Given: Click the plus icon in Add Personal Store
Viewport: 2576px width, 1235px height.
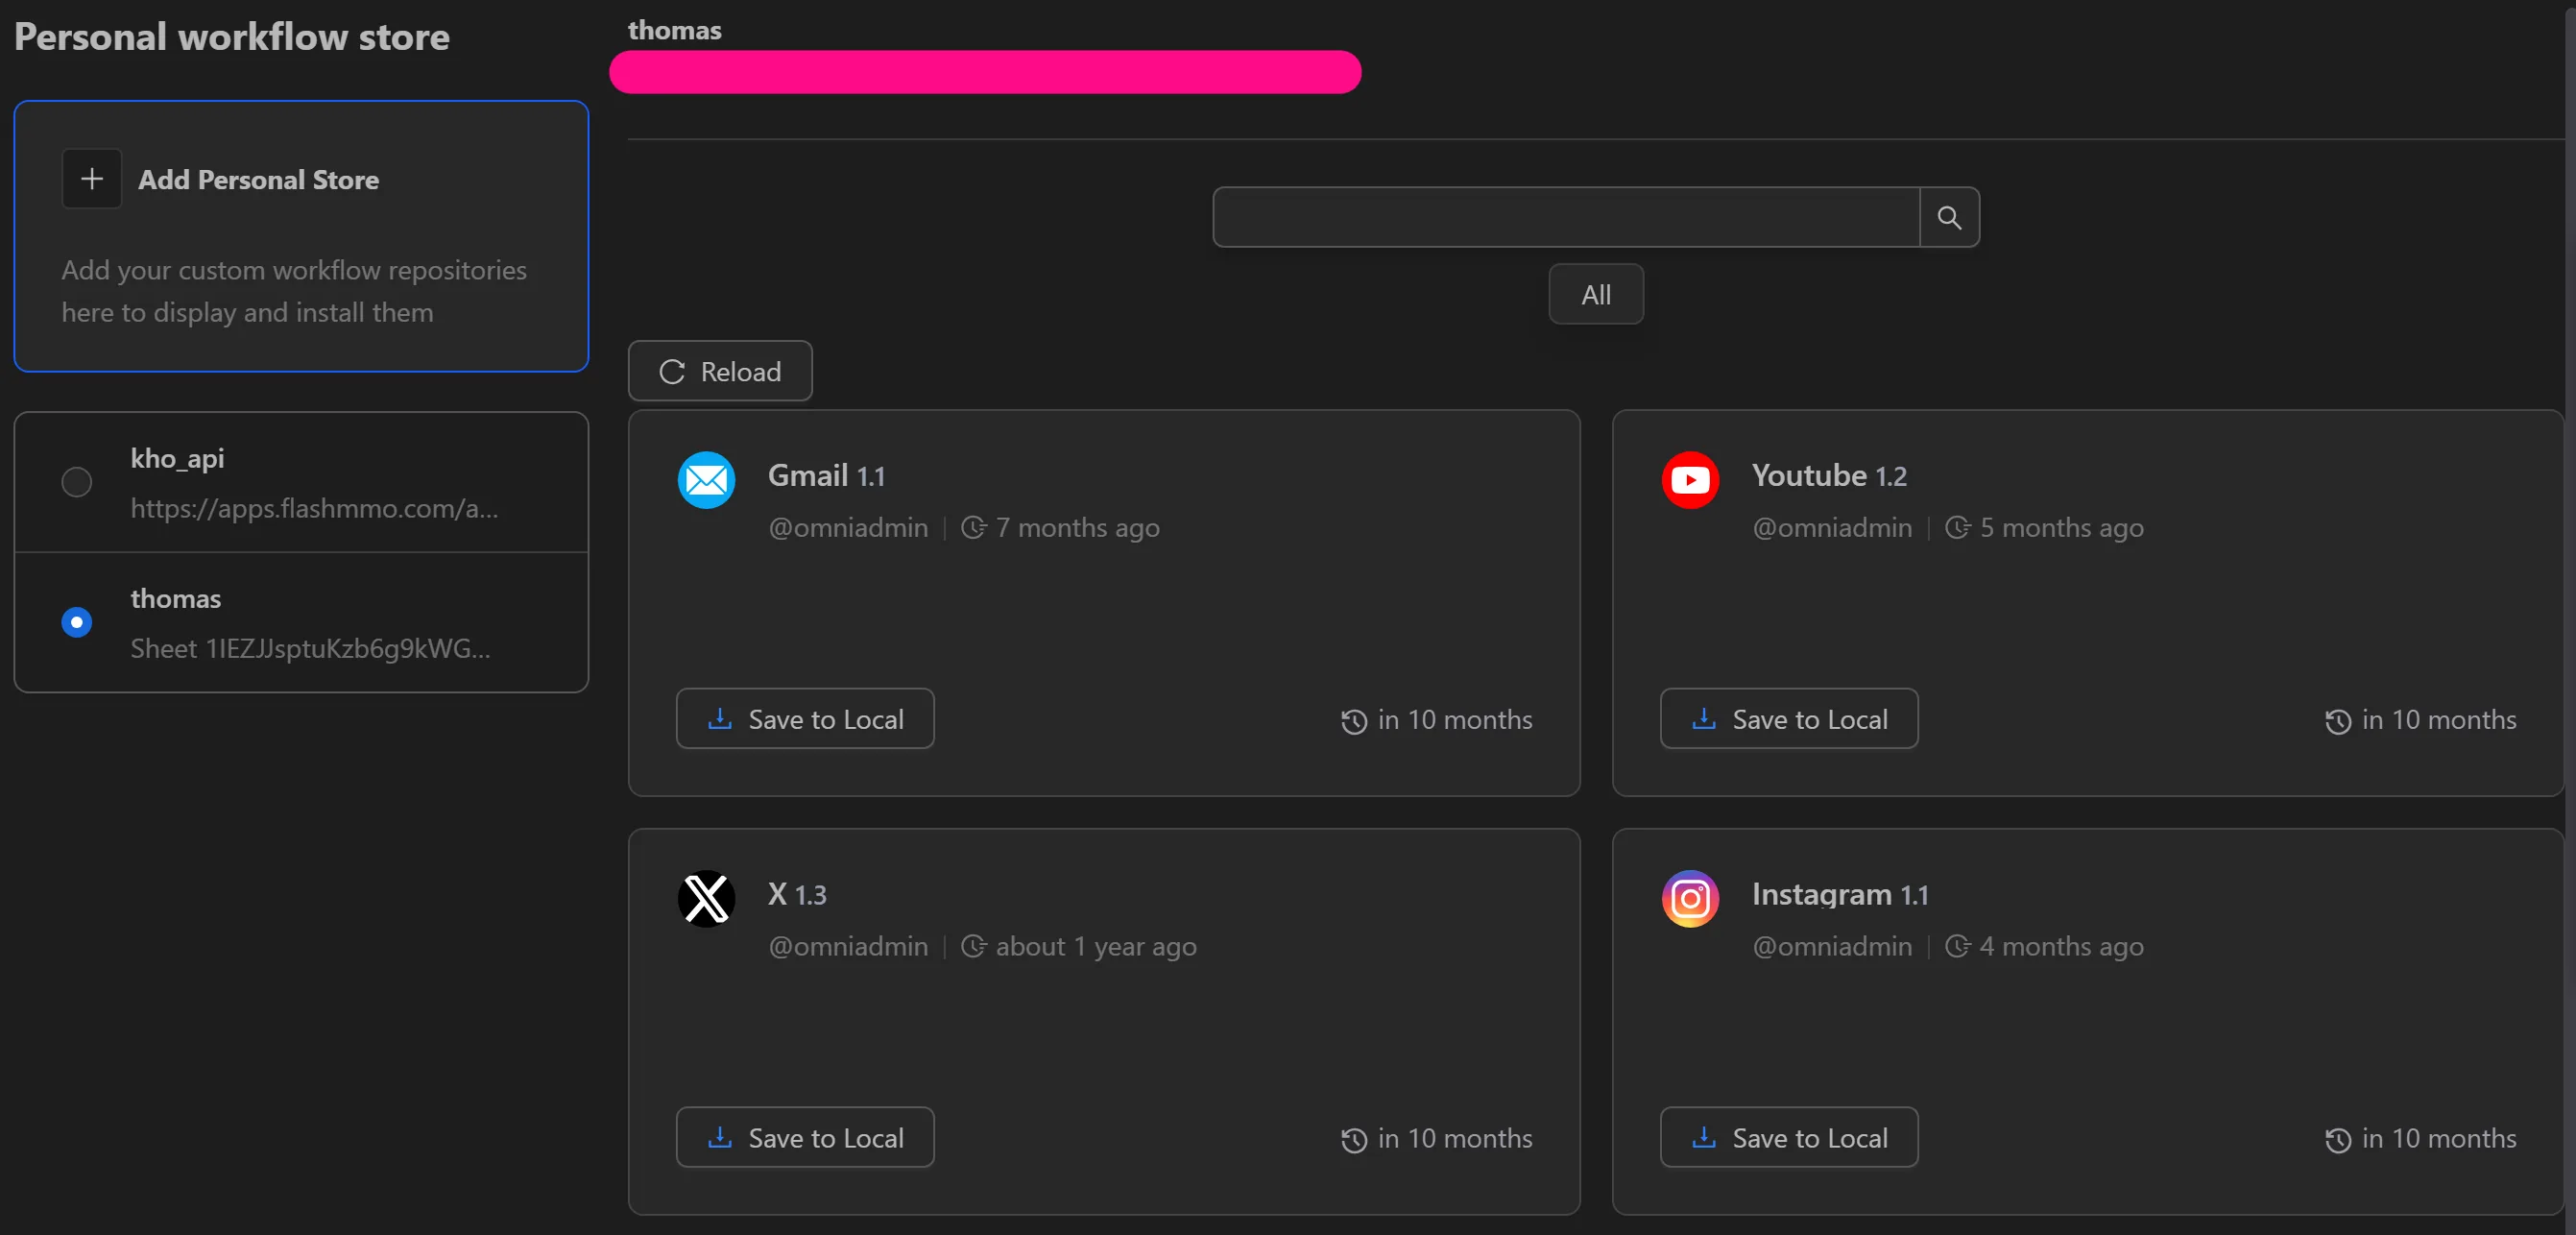Looking at the screenshot, I should click(x=91, y=178).
